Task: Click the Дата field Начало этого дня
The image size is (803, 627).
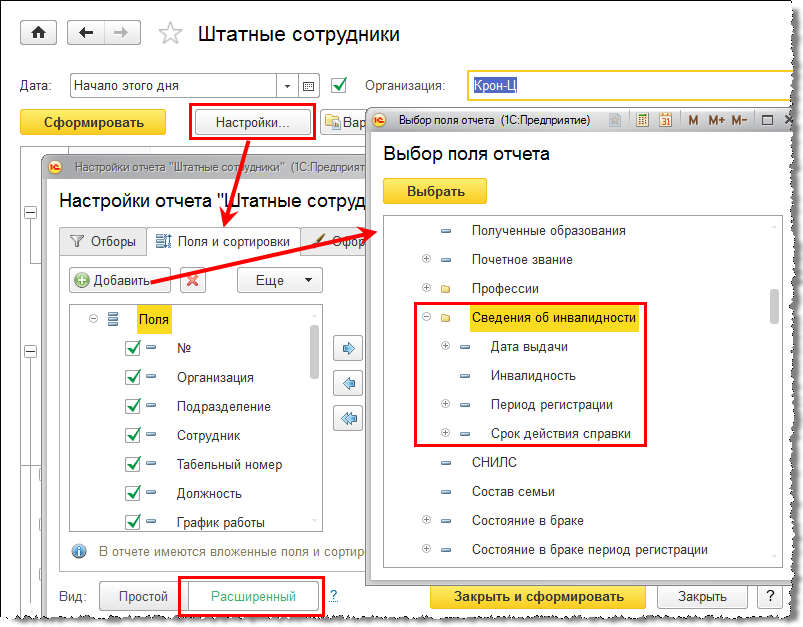Action: (174, 86)
